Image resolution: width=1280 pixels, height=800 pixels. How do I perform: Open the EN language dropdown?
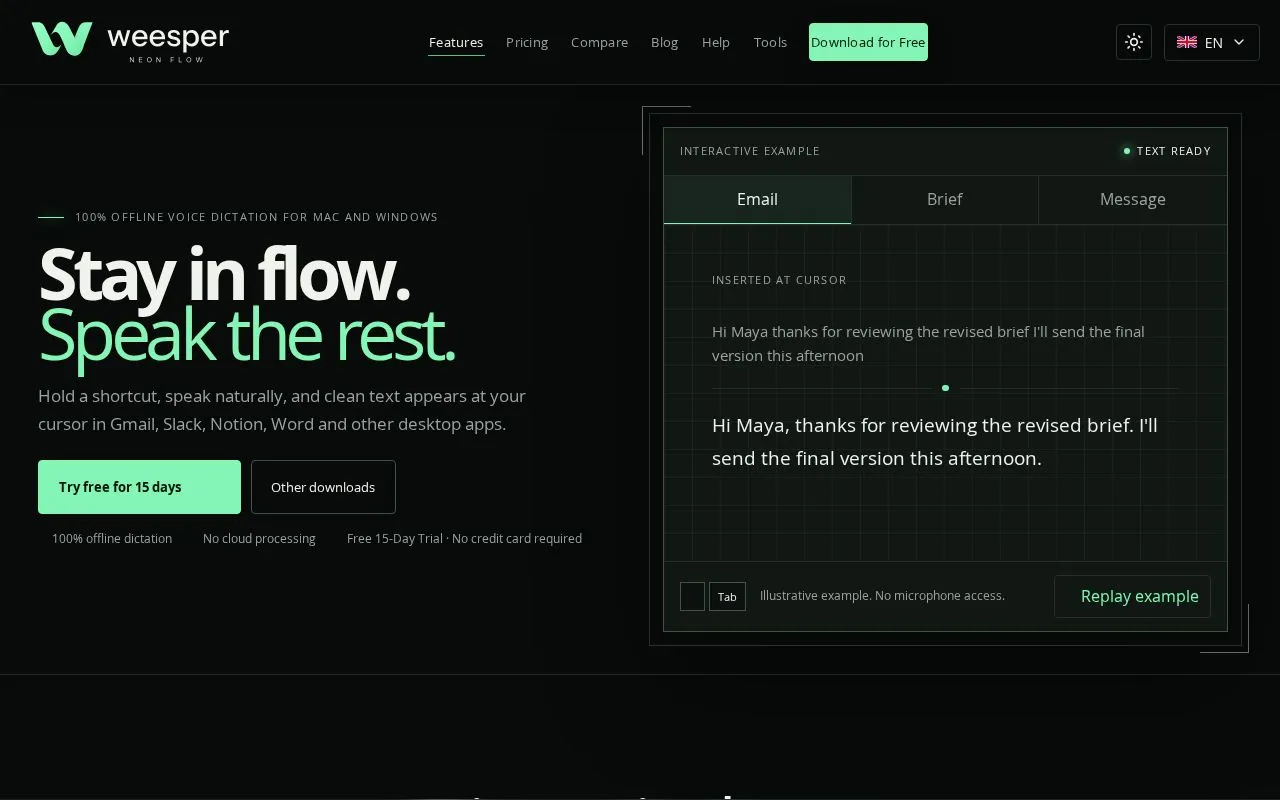pos(1212,42)
